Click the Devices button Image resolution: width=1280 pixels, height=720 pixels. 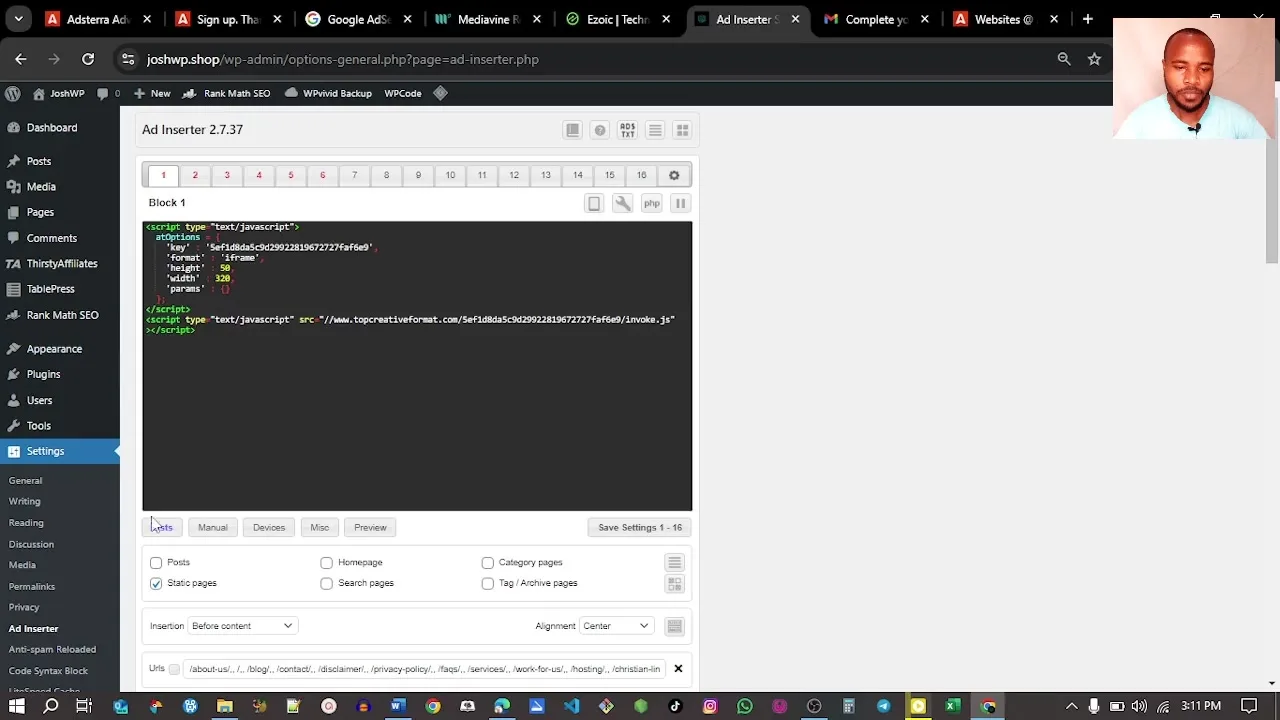(269, 527)
